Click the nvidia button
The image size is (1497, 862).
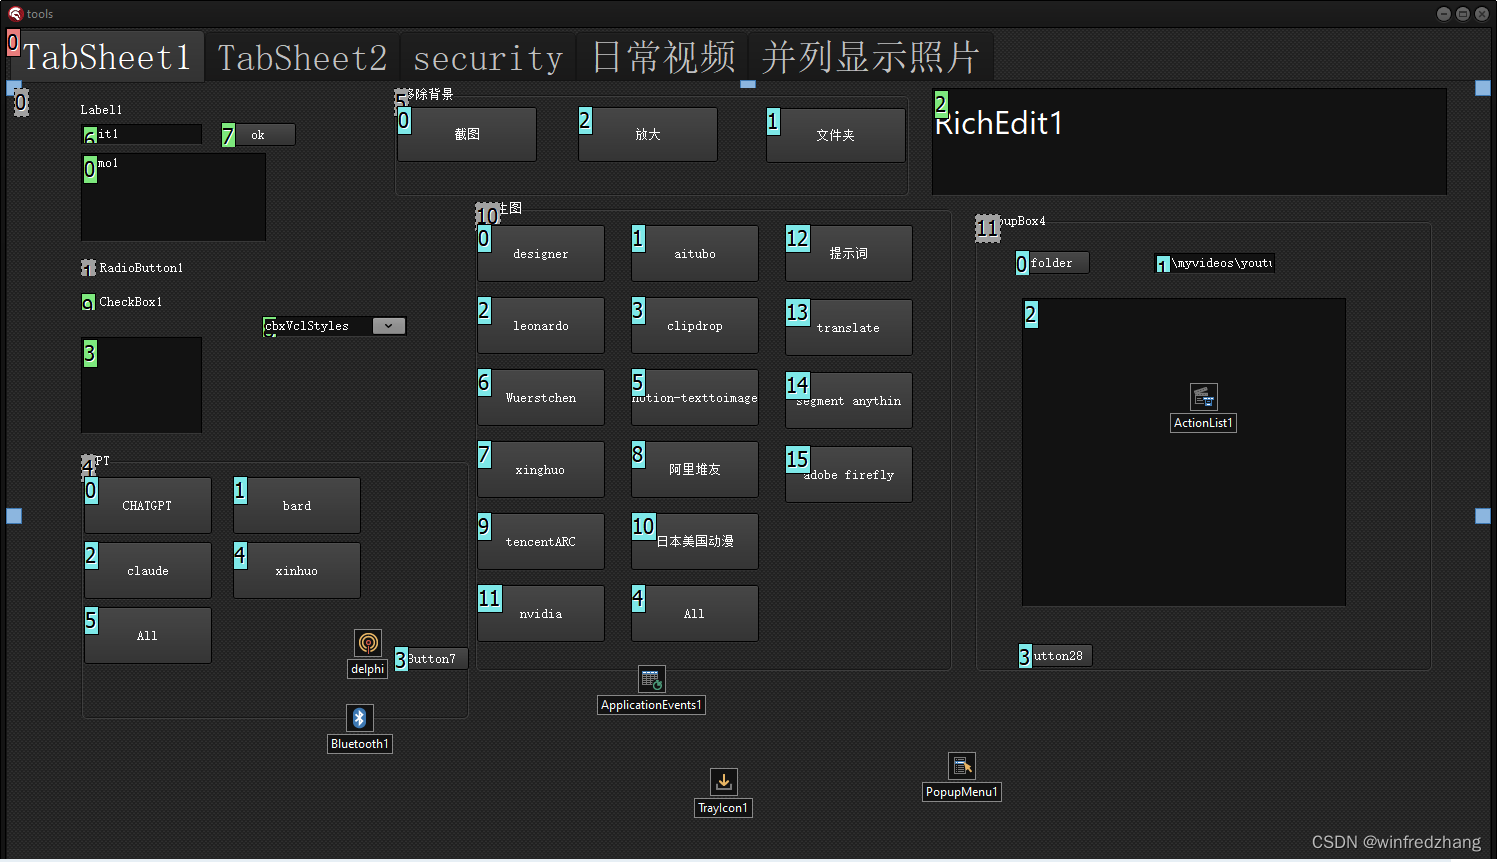click(x=541, y=614)
